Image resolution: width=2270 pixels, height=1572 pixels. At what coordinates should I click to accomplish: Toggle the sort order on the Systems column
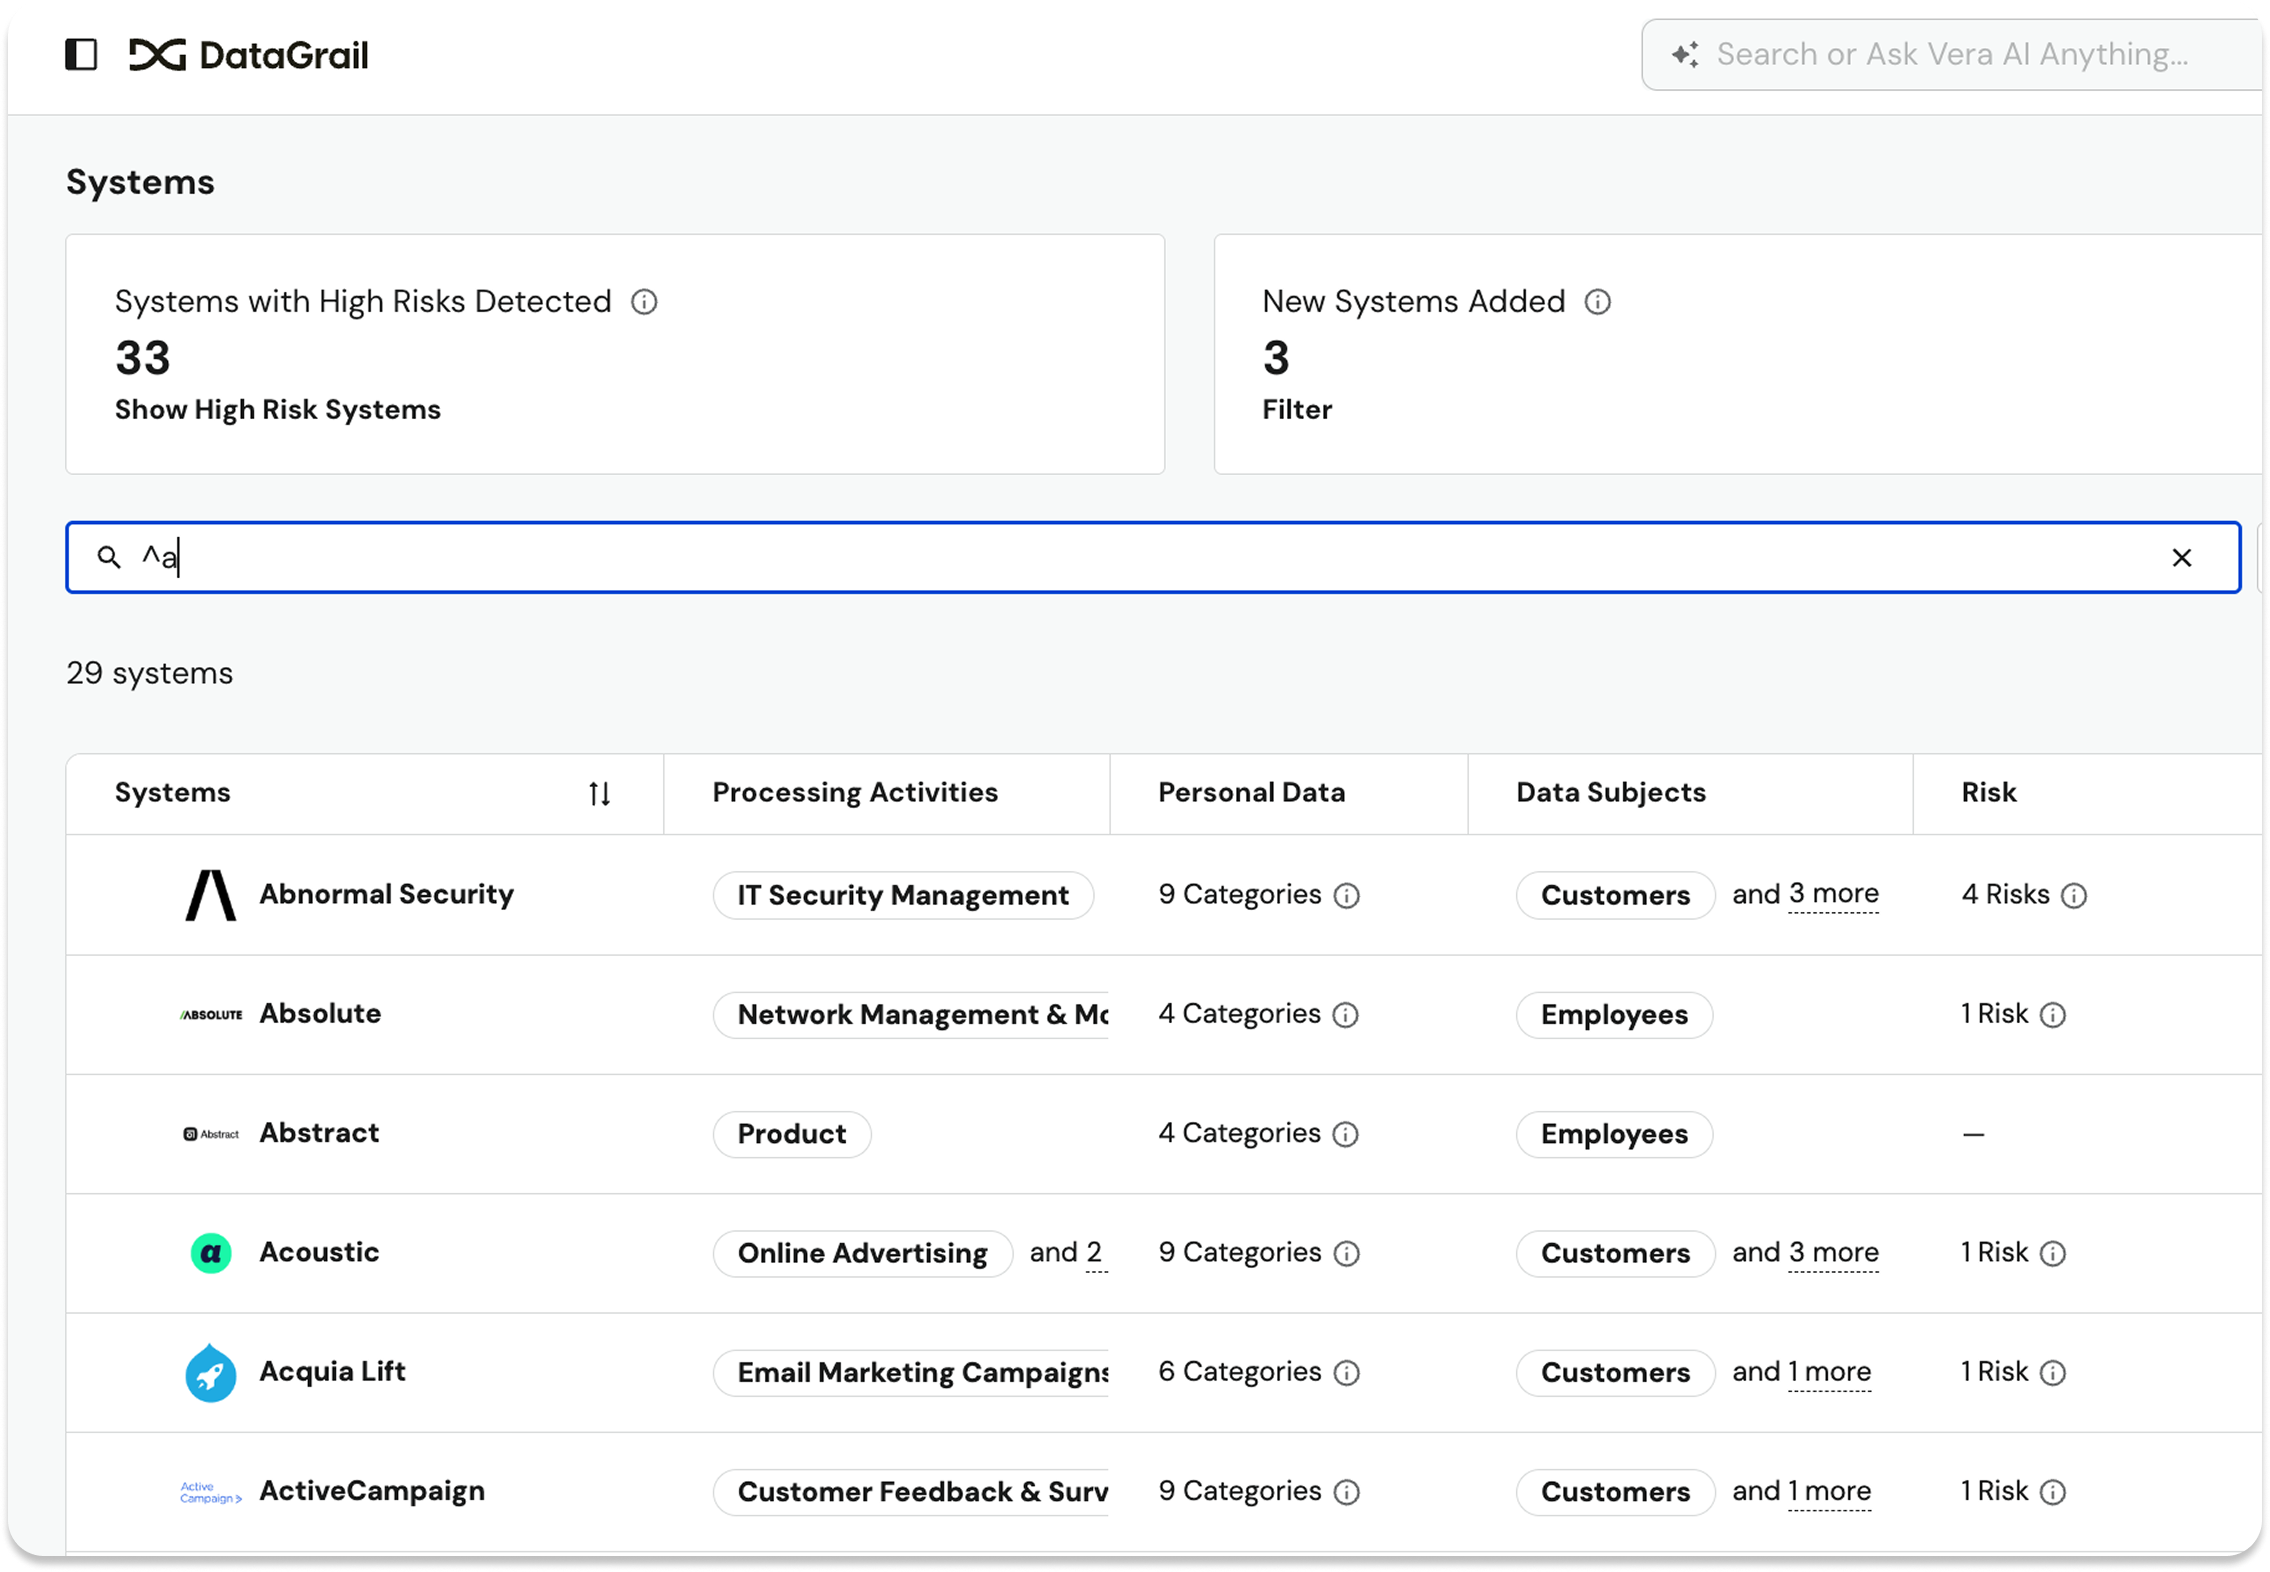[x=599, y=793]
